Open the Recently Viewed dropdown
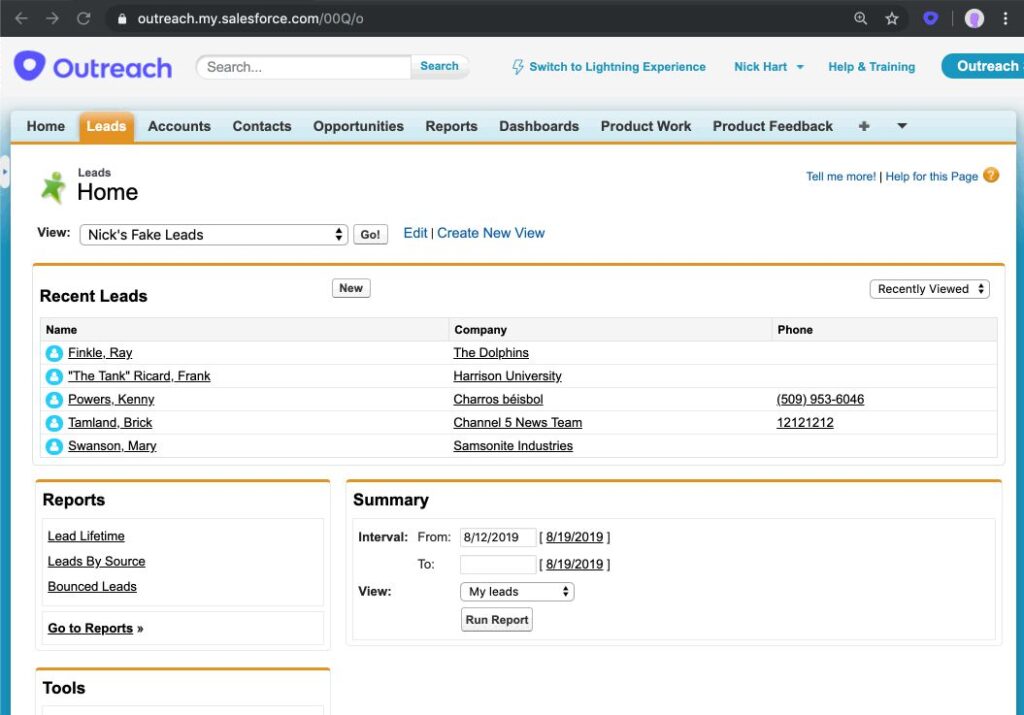Image resolution: width=1024 pixels, height=715 pixels. coord(929,289)
